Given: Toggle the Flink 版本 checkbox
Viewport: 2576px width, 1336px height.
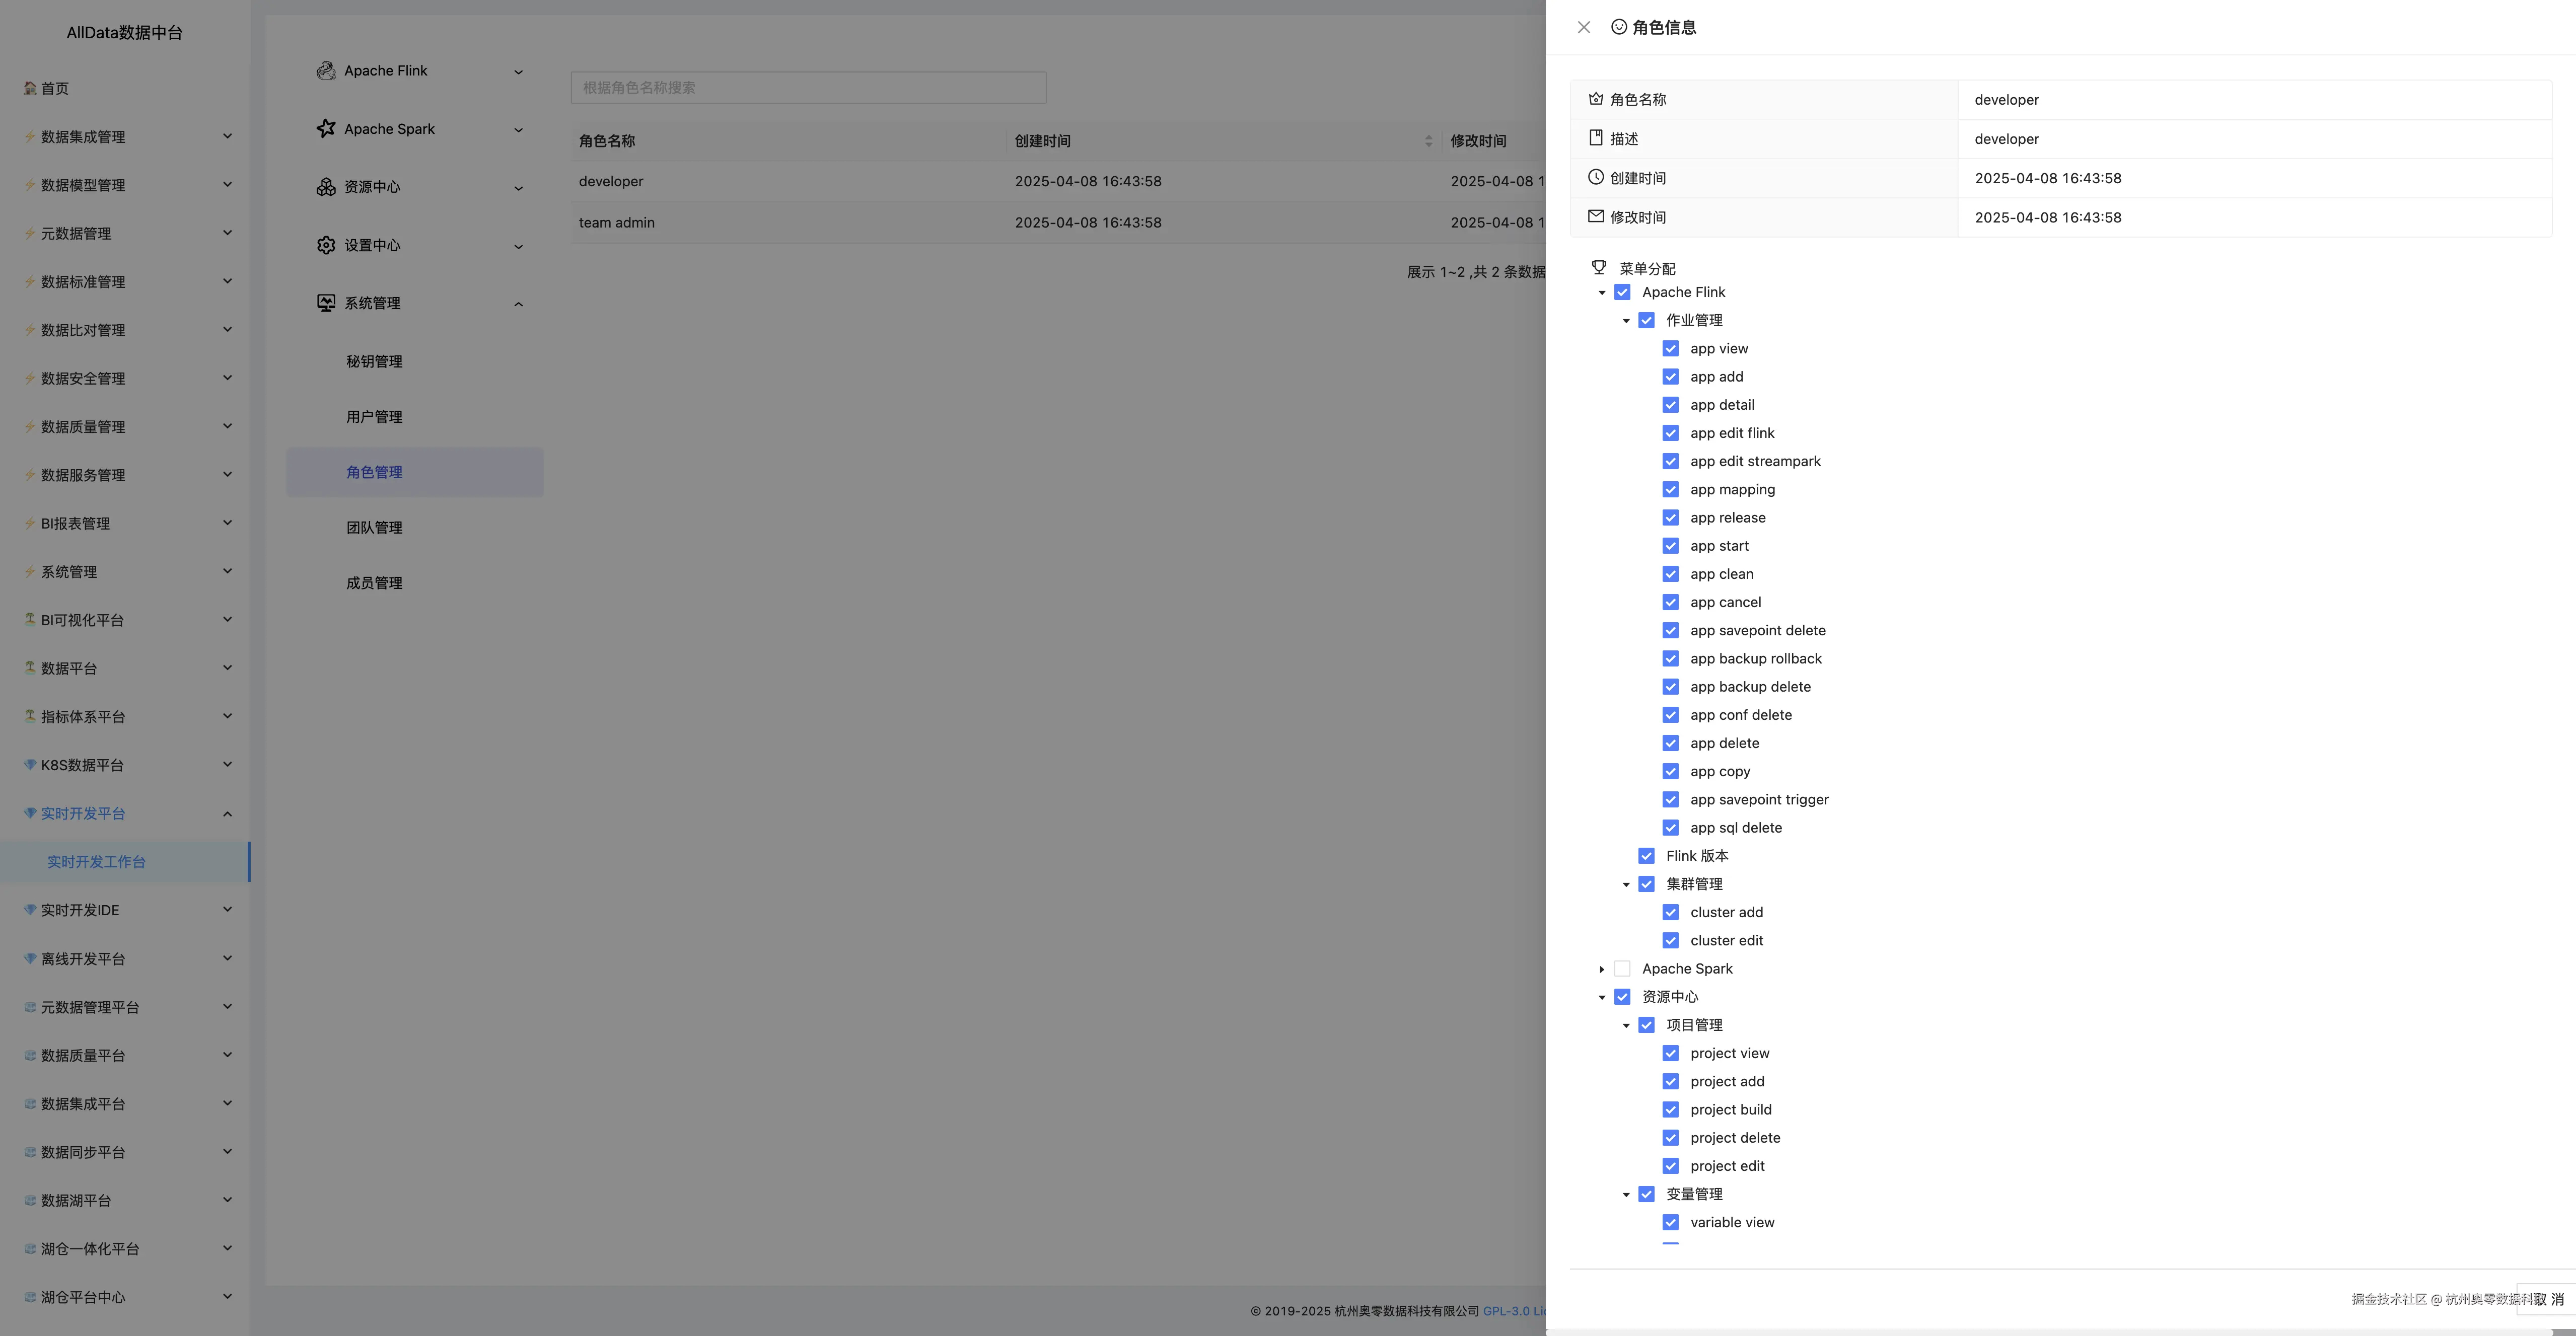Looking at the screenshot, I should [1646, 856].
